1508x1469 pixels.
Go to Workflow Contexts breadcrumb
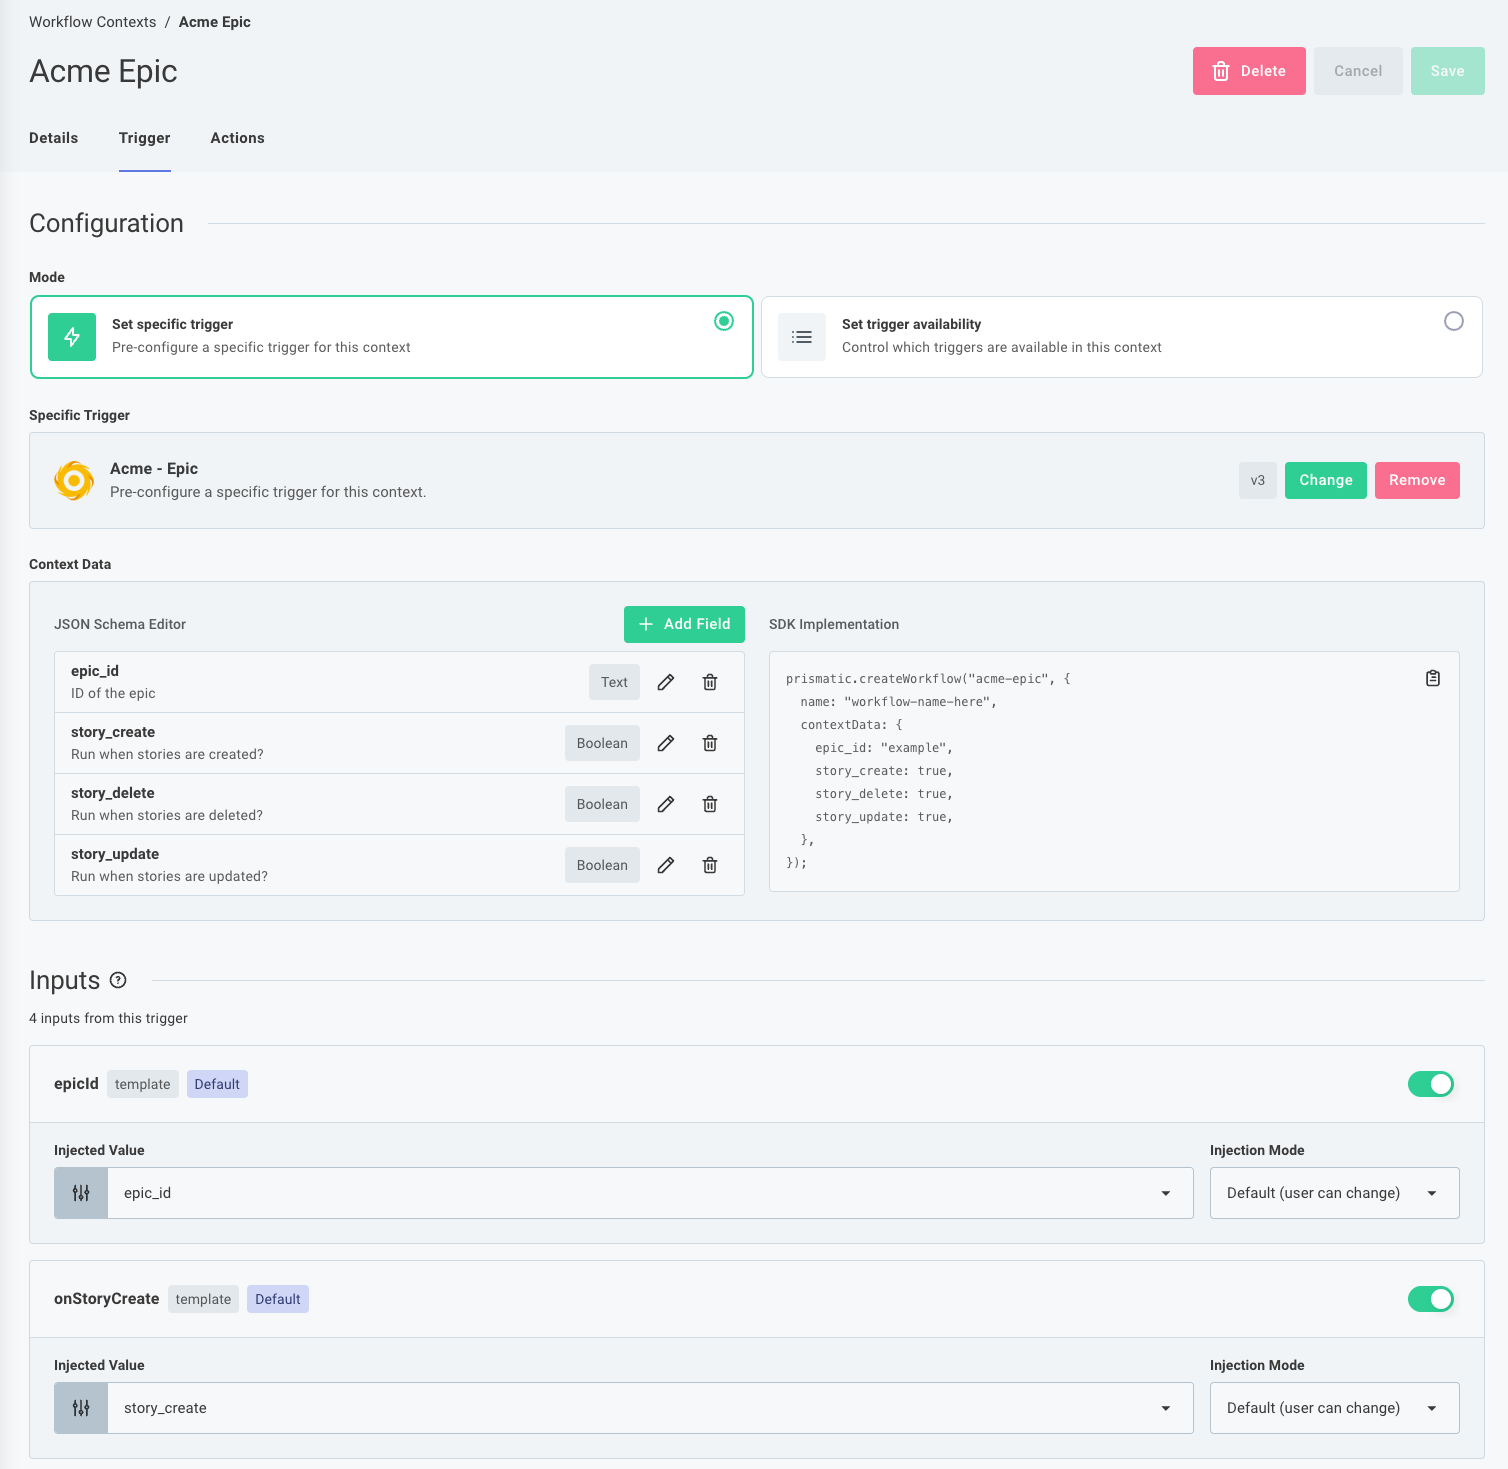point(93,22)
